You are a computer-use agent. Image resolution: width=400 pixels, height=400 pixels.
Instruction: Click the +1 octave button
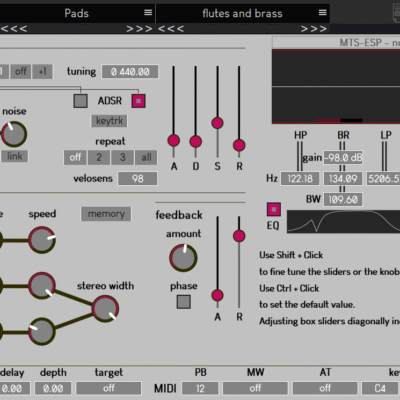pyautogui.click(x=42, y=71)
